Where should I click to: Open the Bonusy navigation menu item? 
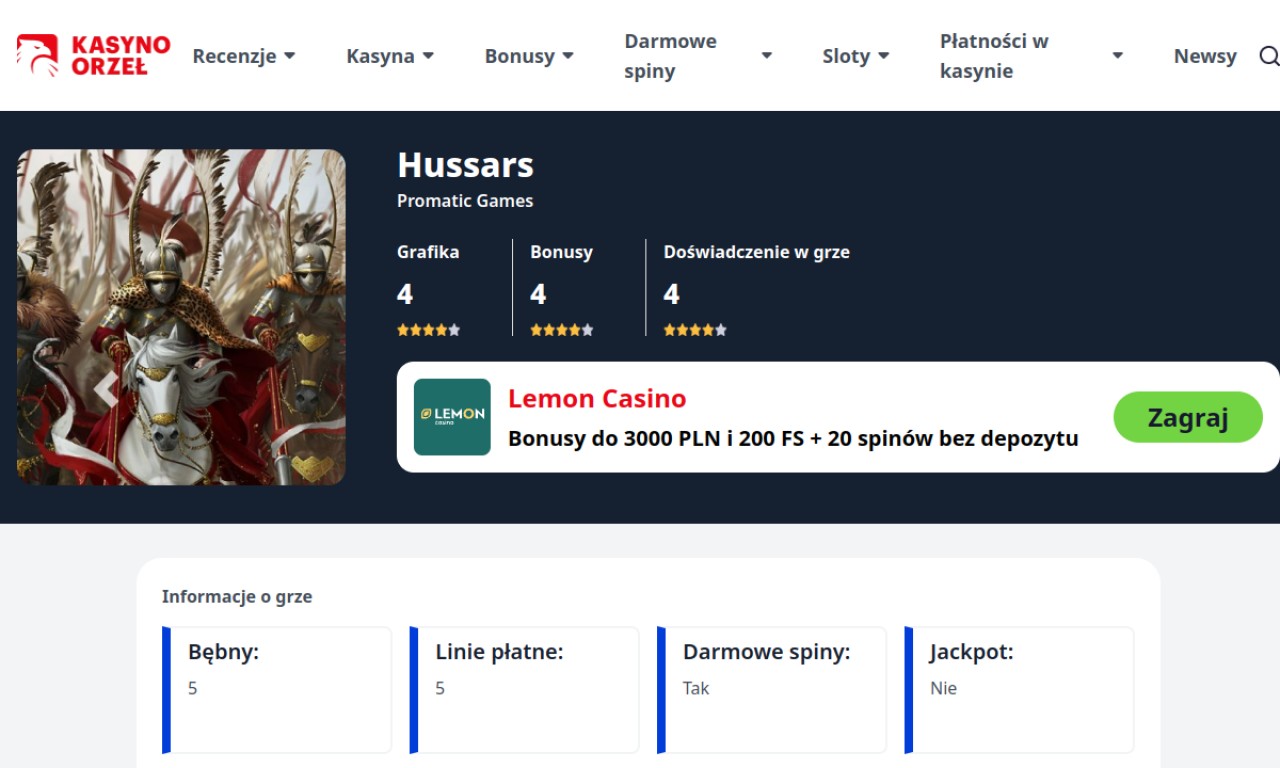519,56
